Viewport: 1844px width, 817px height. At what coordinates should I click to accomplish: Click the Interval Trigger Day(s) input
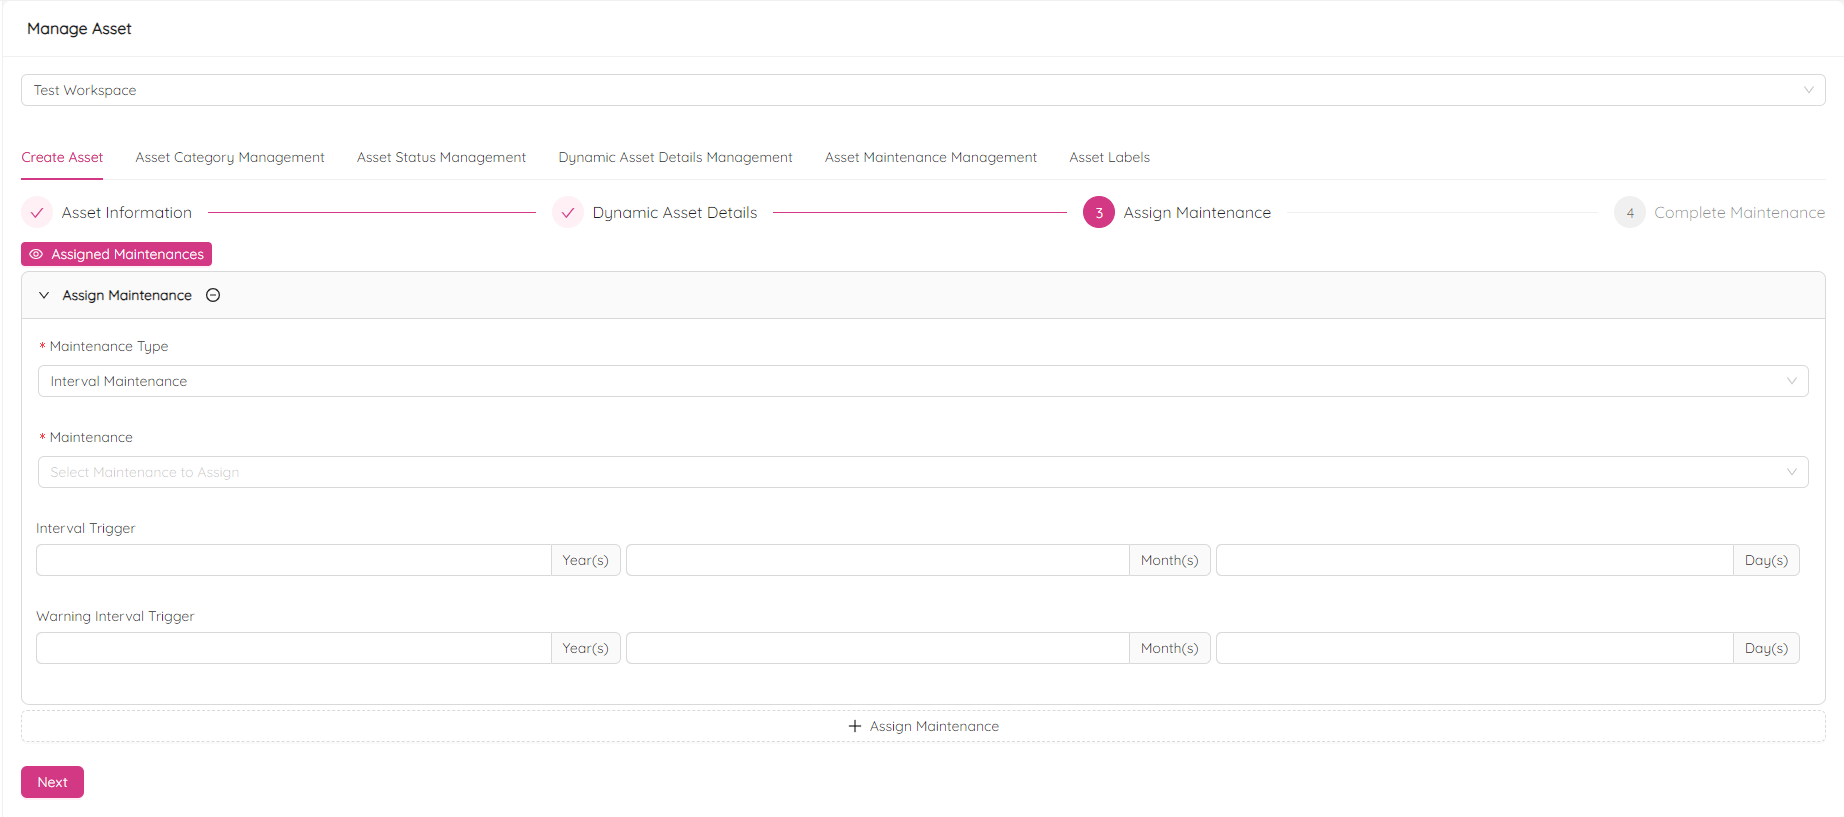coord(1475,560)
